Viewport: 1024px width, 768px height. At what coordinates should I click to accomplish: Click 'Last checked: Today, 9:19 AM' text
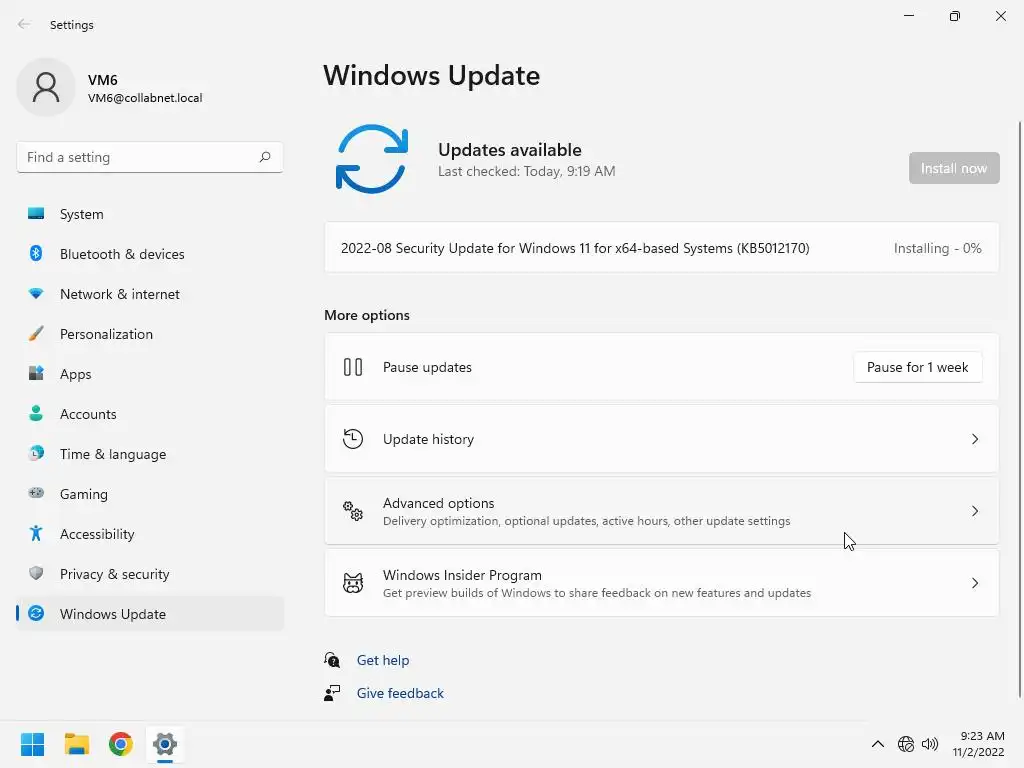pyautogui.click(x=526, y=171)
